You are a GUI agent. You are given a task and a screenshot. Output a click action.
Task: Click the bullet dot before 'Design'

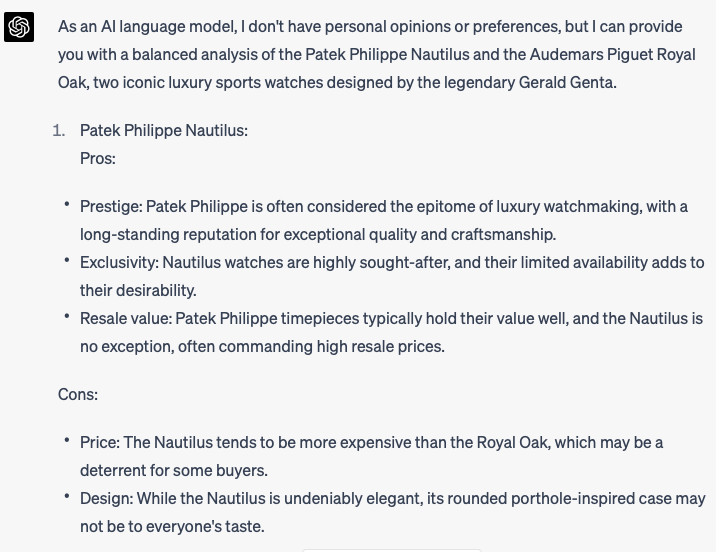67,496
